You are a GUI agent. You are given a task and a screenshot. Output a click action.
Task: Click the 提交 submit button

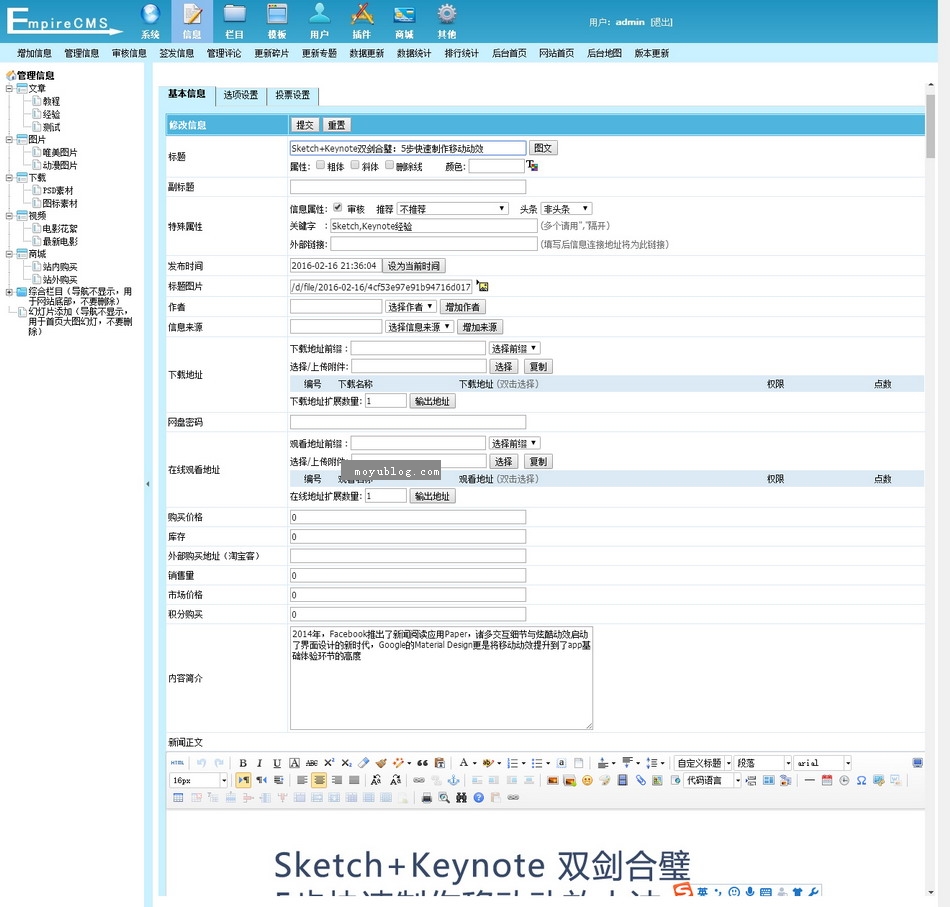[304, 125]
